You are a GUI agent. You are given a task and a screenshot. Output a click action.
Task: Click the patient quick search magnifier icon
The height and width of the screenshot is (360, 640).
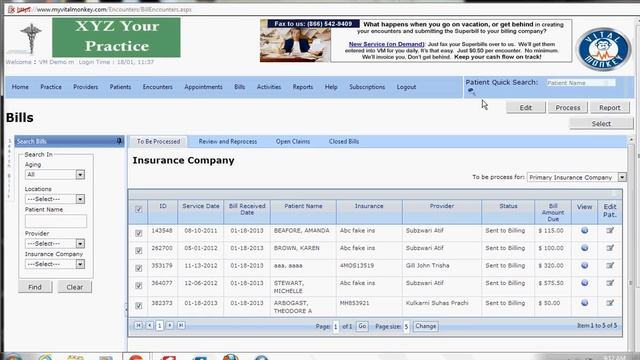(471, 91)
